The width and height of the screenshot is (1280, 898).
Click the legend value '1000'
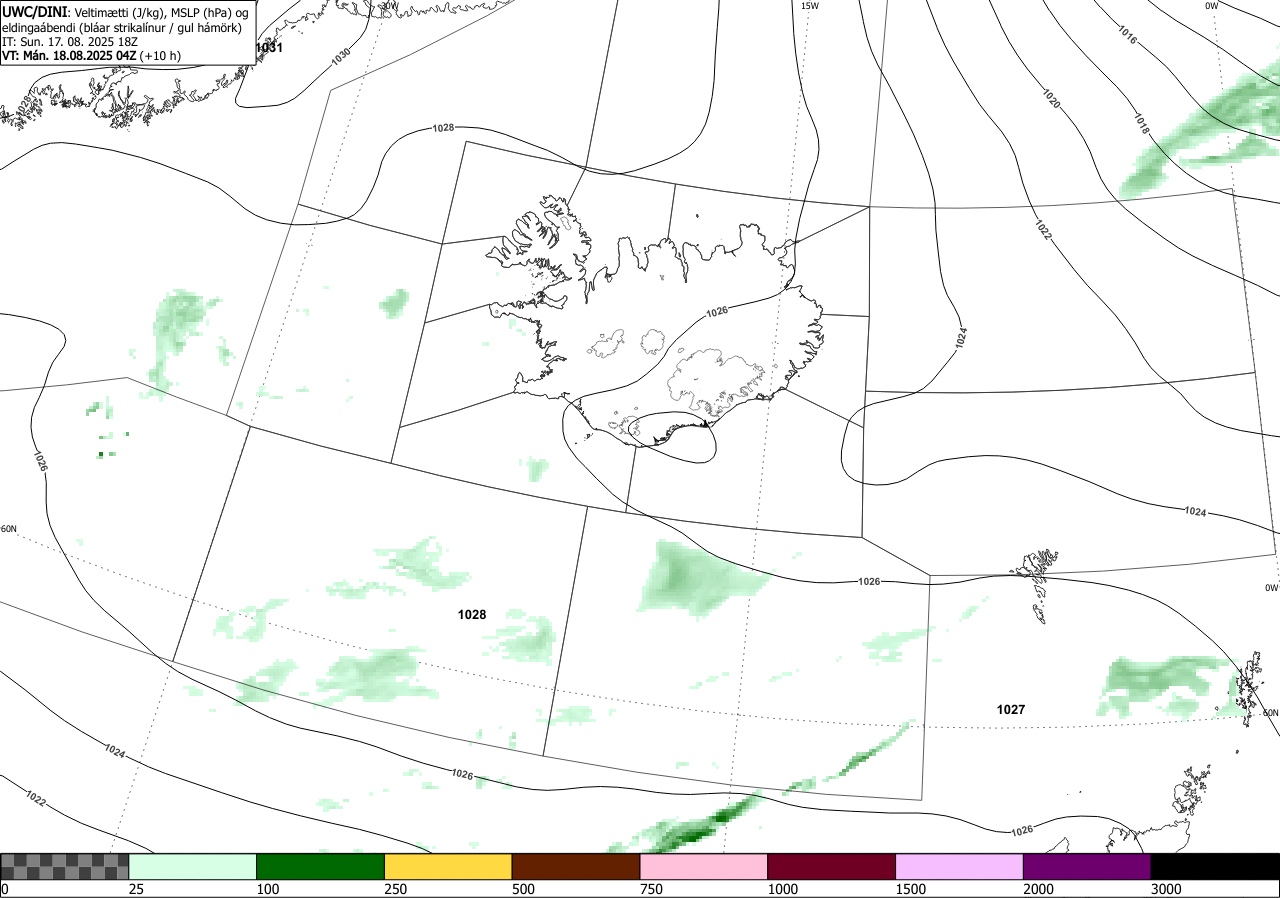pyautogui.click(x=783, y=889)
